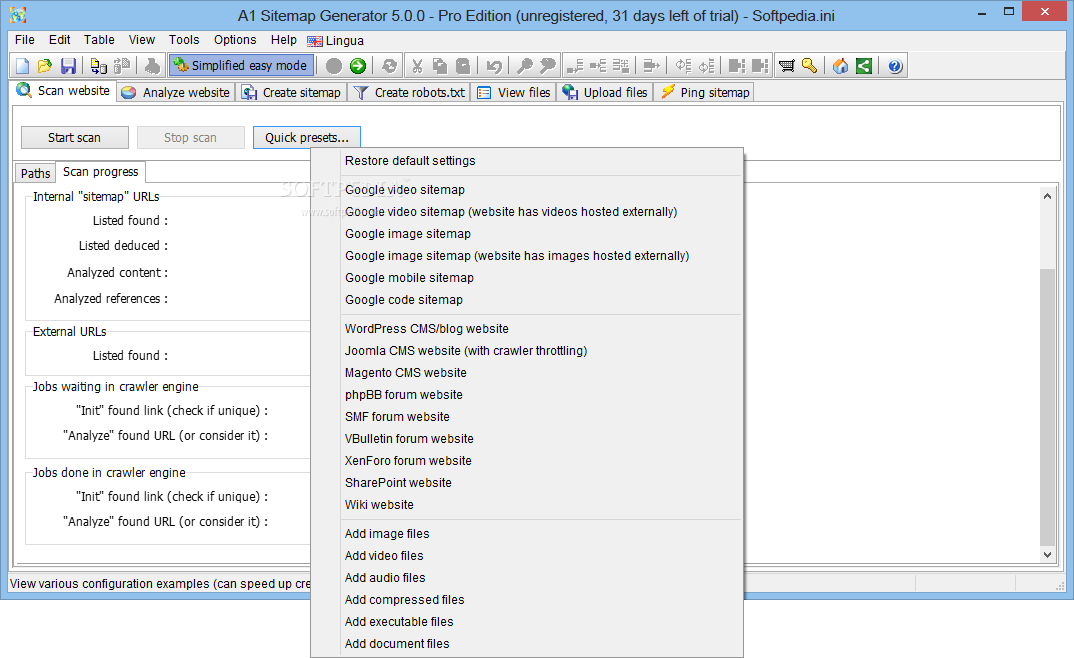The height and width of the screenshot is (658, 1074).
Task: Select the plain Google image sitemap preset
Action: pos(408,233)
